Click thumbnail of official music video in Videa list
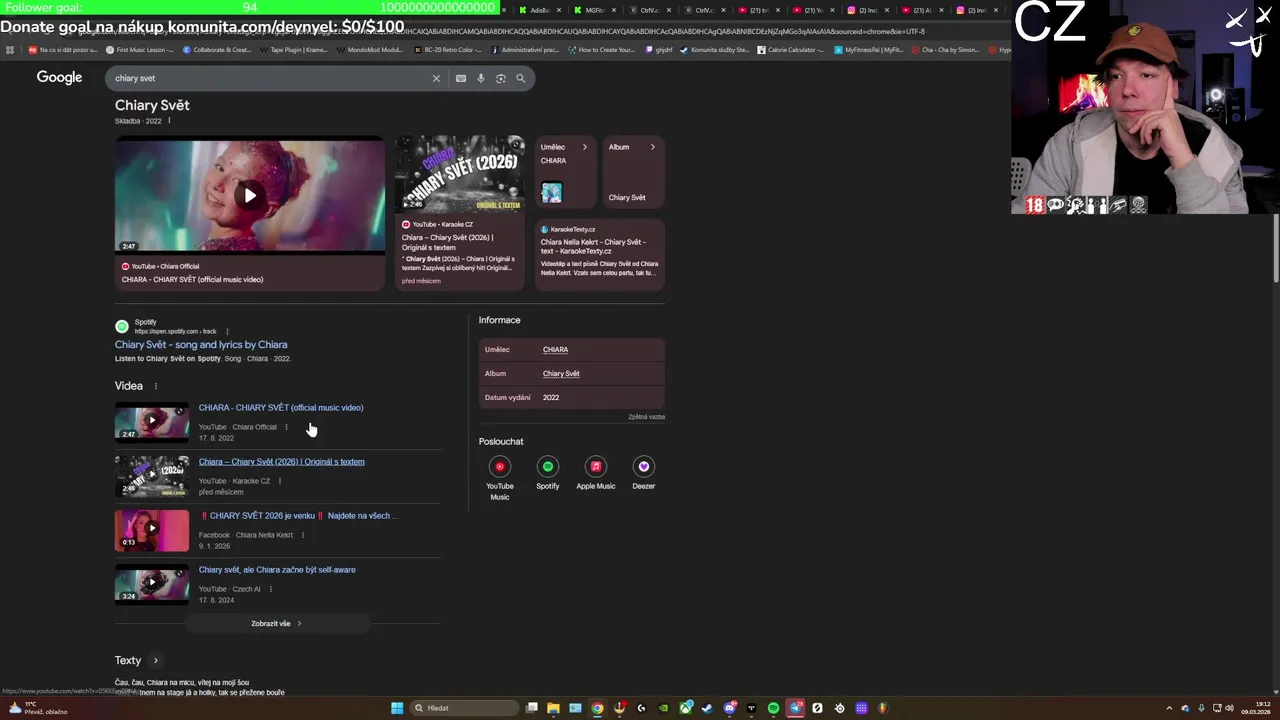Viewport: 1280px width, 720px height. 152,421
